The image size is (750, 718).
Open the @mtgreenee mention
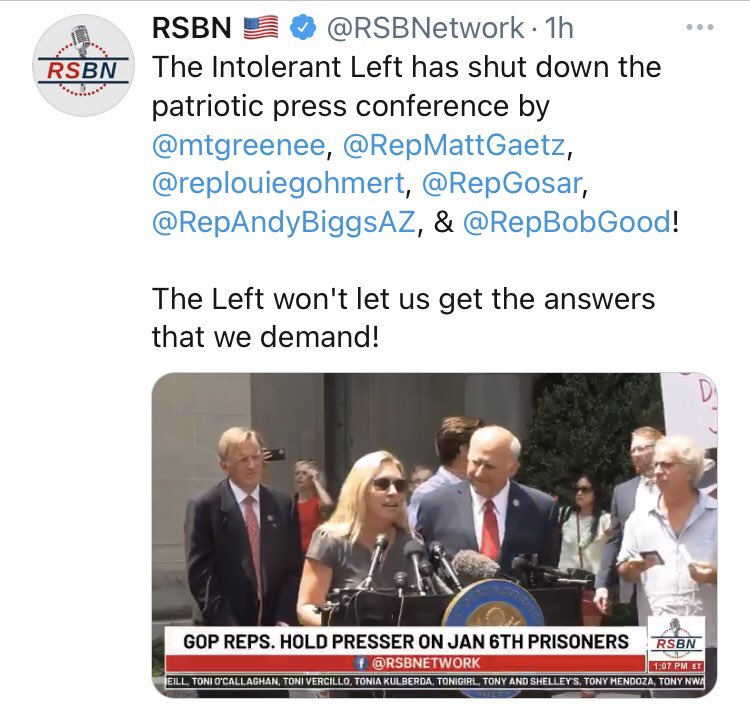coord(239,145)
